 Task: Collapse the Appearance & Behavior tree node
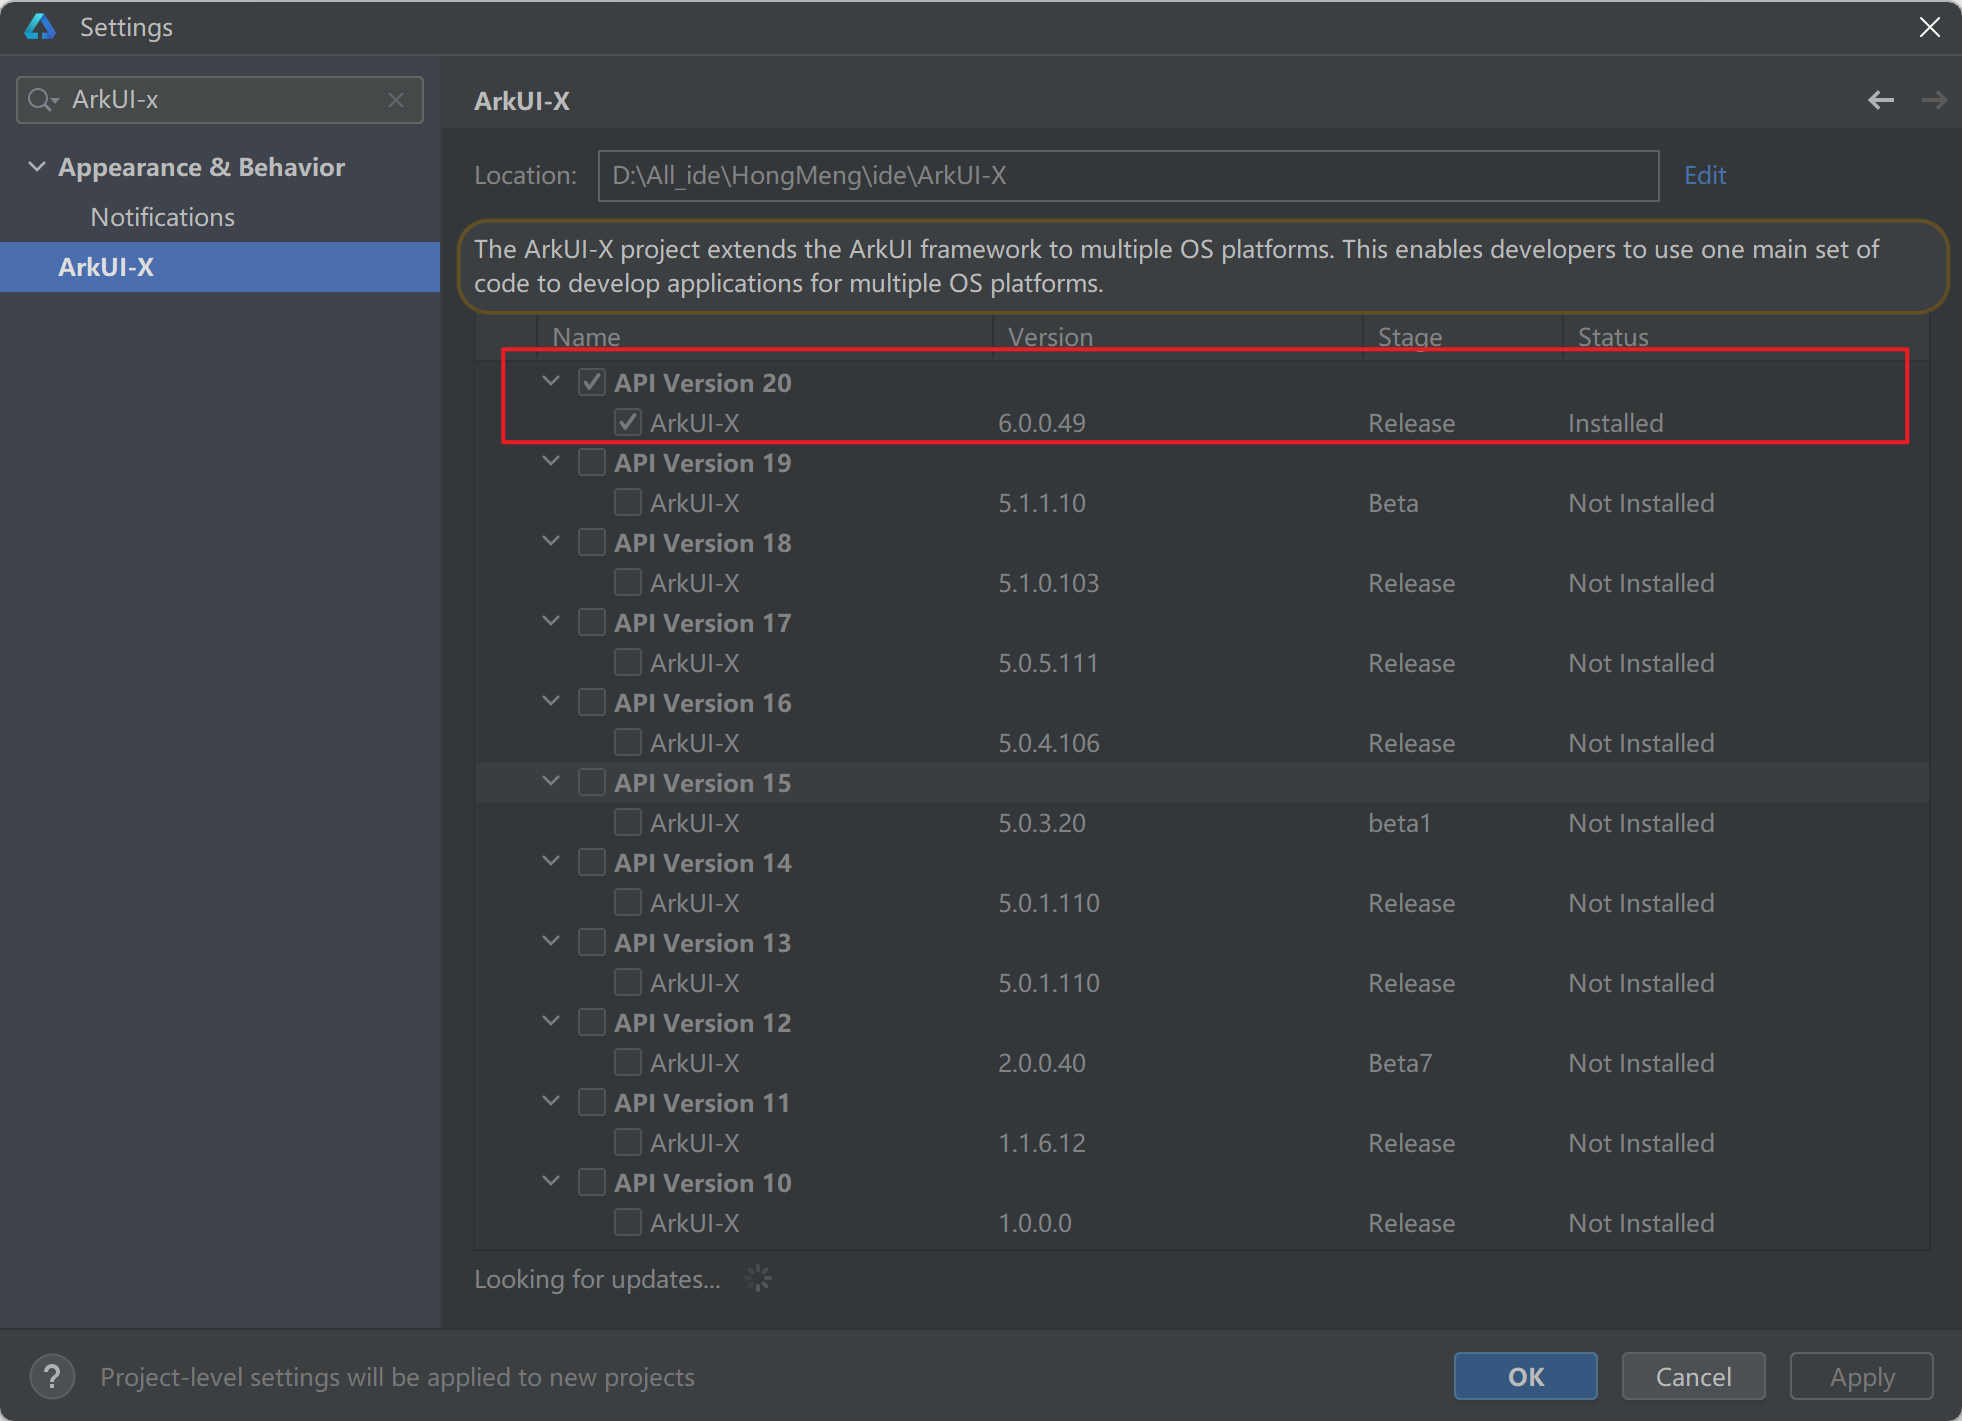[37, 167]
